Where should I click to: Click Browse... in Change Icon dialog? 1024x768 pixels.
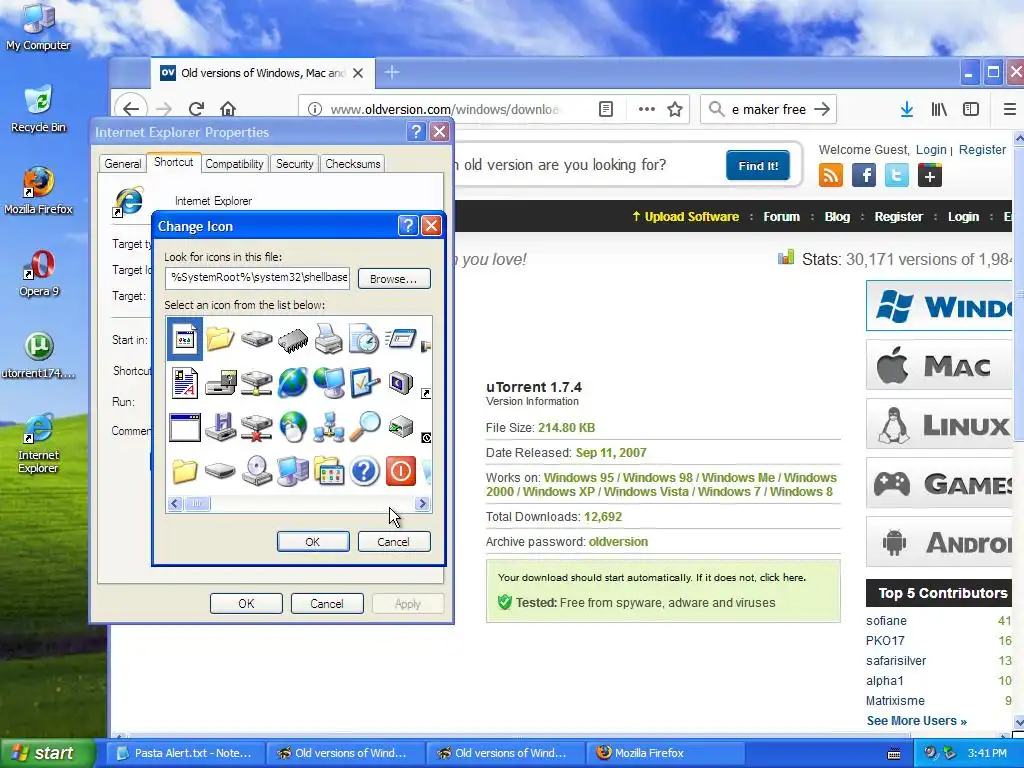[x=394, y=279]
